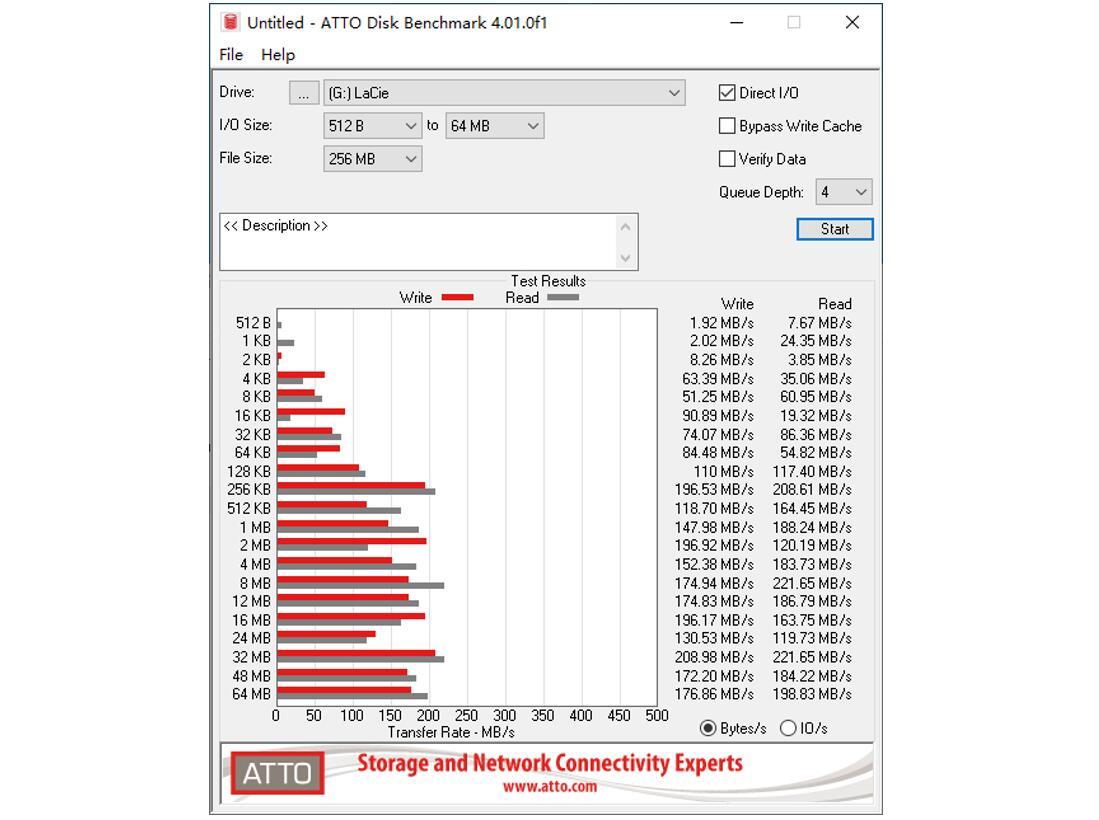Click the 'Test Results' group title

(548, 281)
